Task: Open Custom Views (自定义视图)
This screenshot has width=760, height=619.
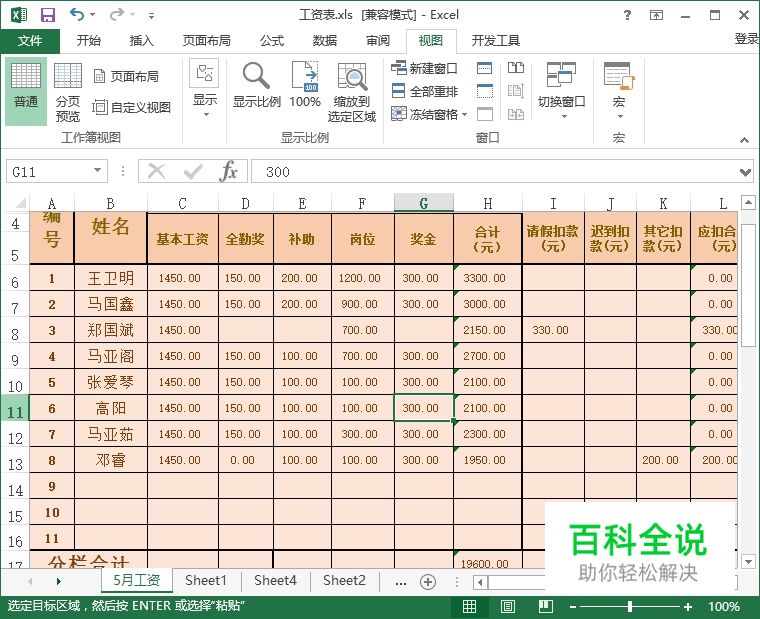Action: pos(132,107)
